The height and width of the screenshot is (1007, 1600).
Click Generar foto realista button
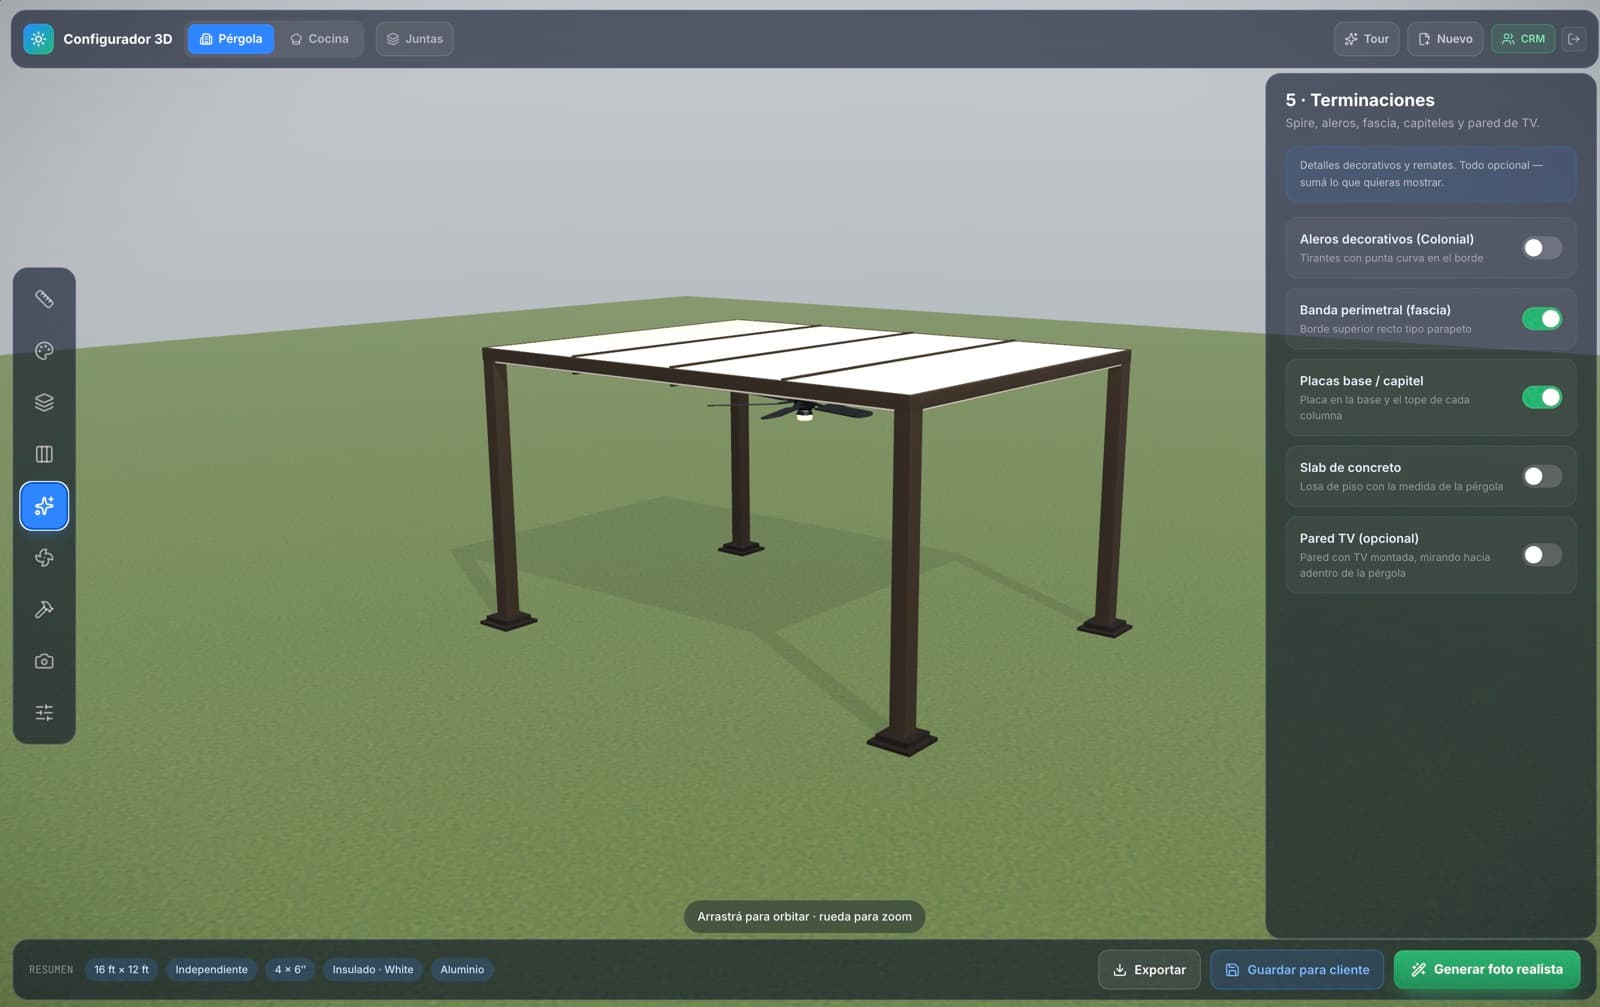pos(1487,970)
